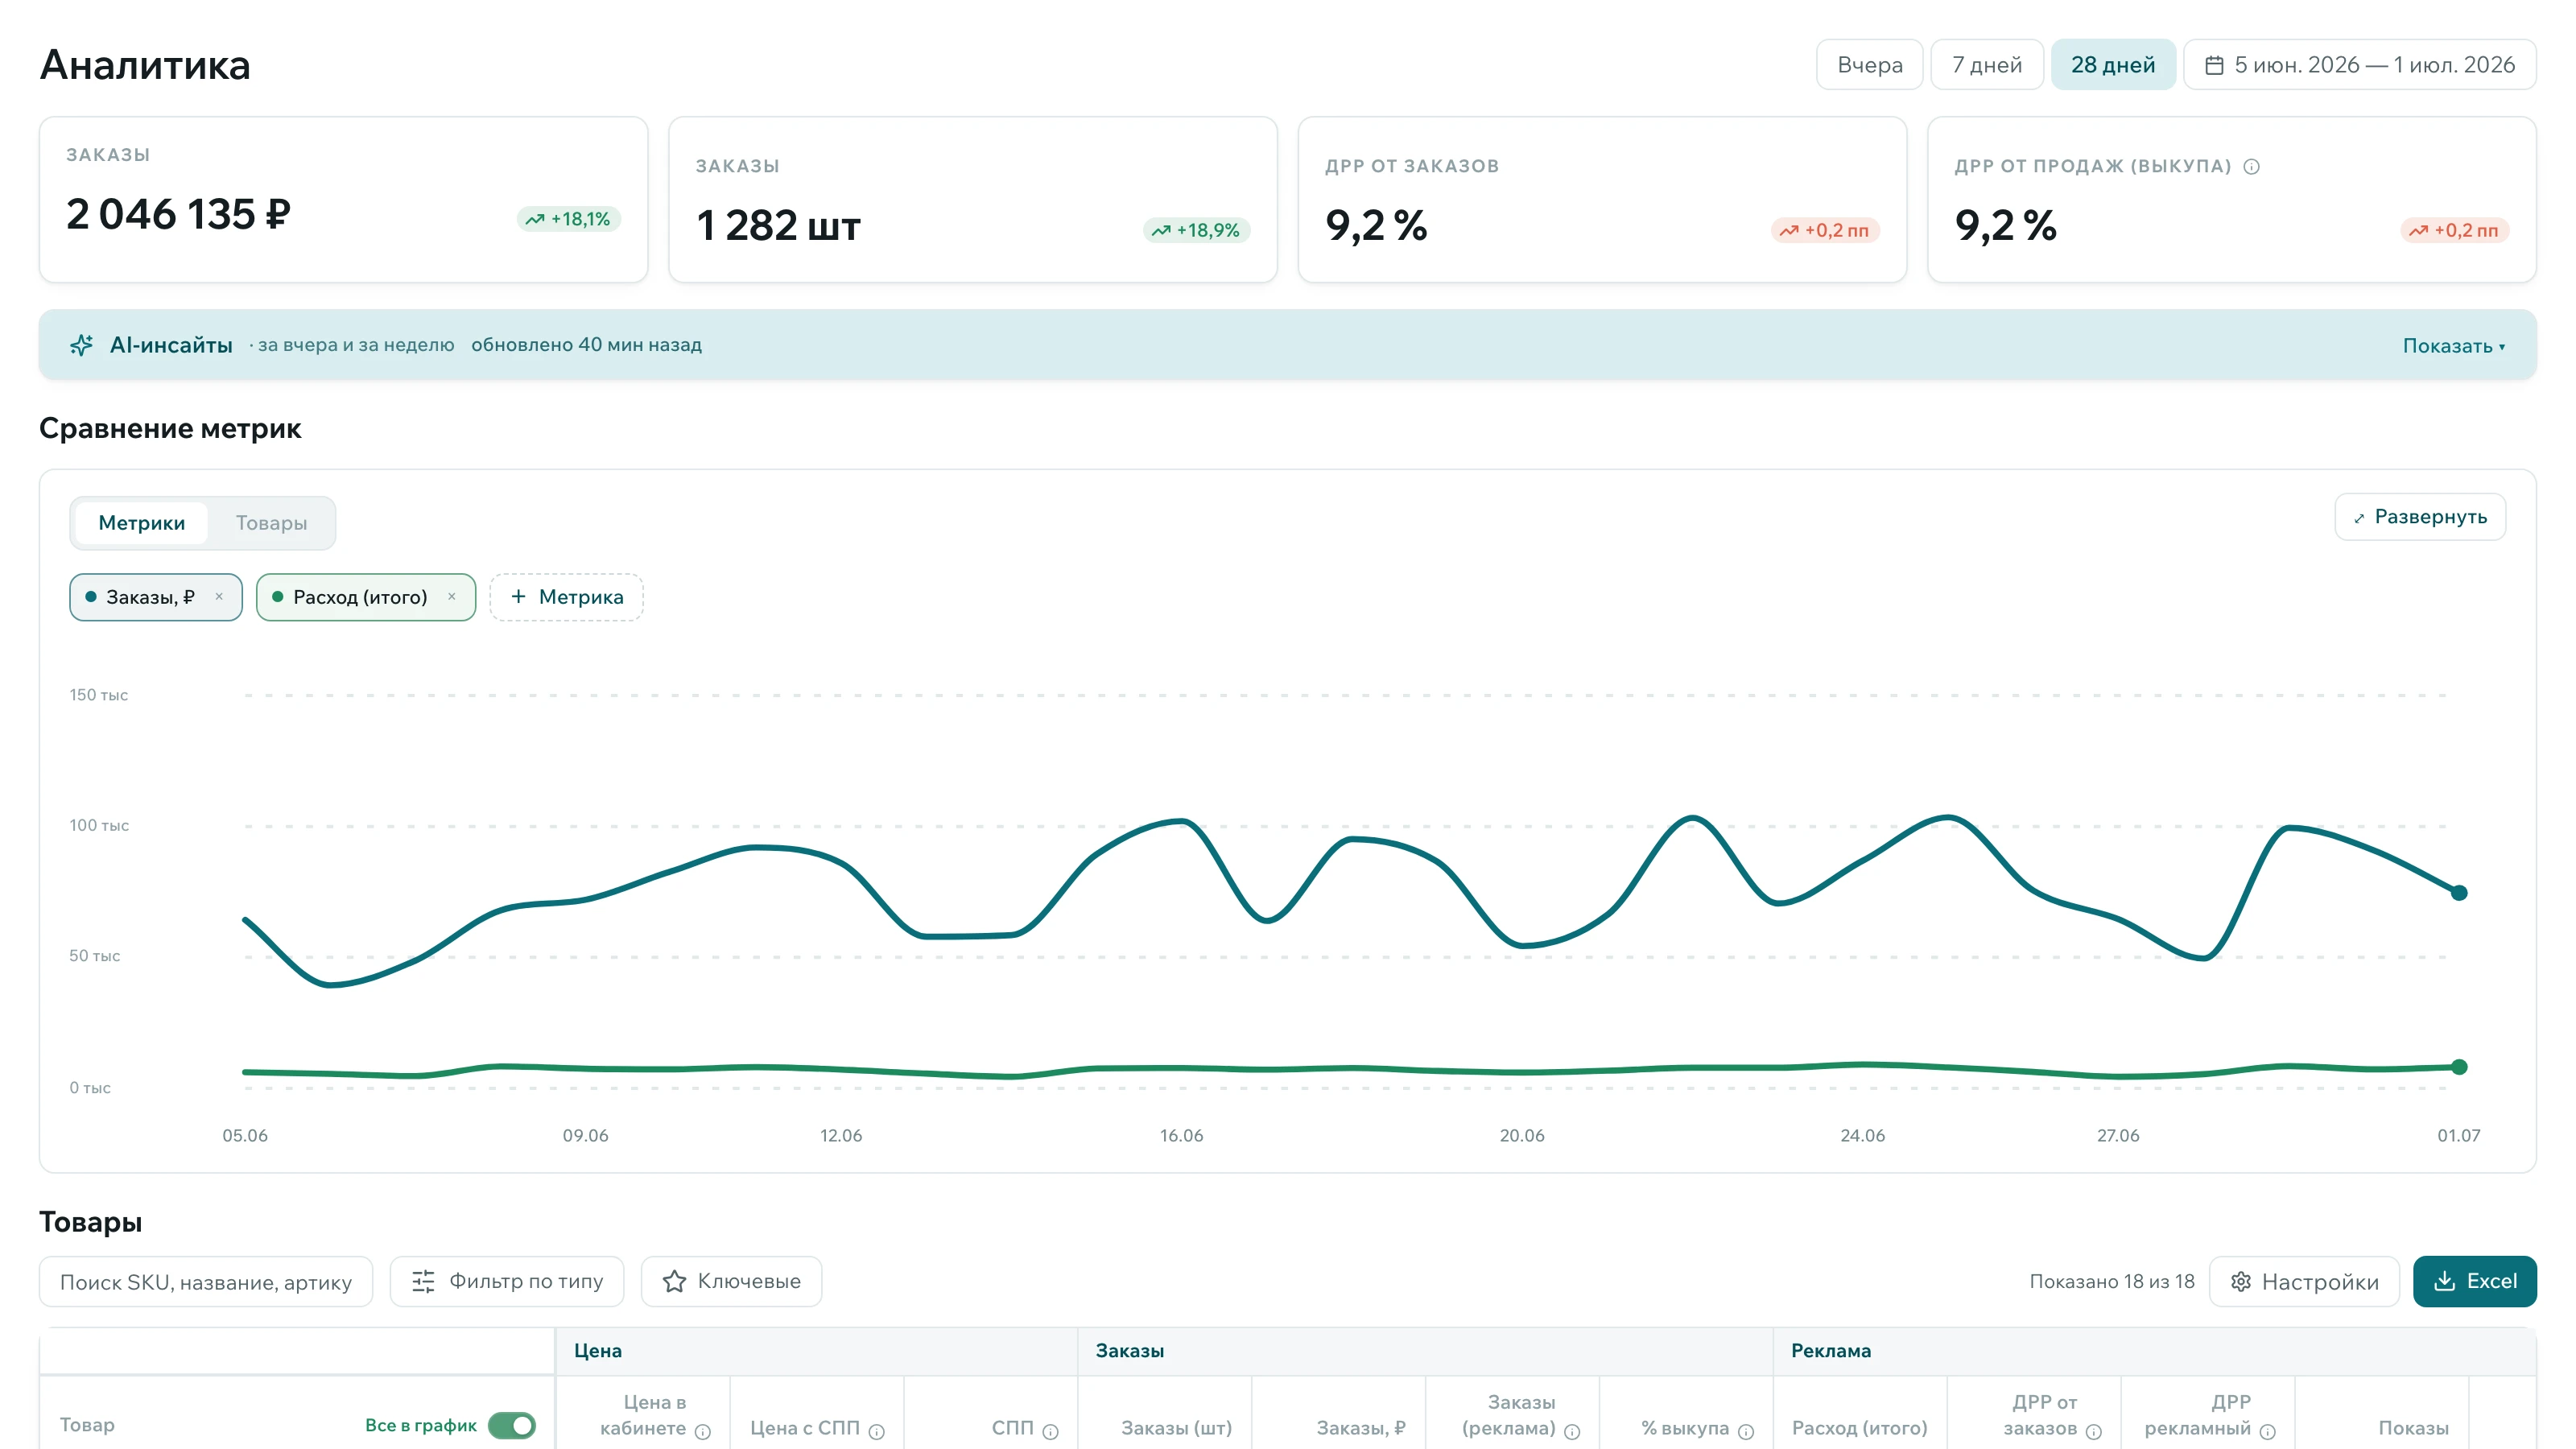Remove the Расход (итого) metric chip
The image size is (2576, 1449).
(x=452, y=597)
